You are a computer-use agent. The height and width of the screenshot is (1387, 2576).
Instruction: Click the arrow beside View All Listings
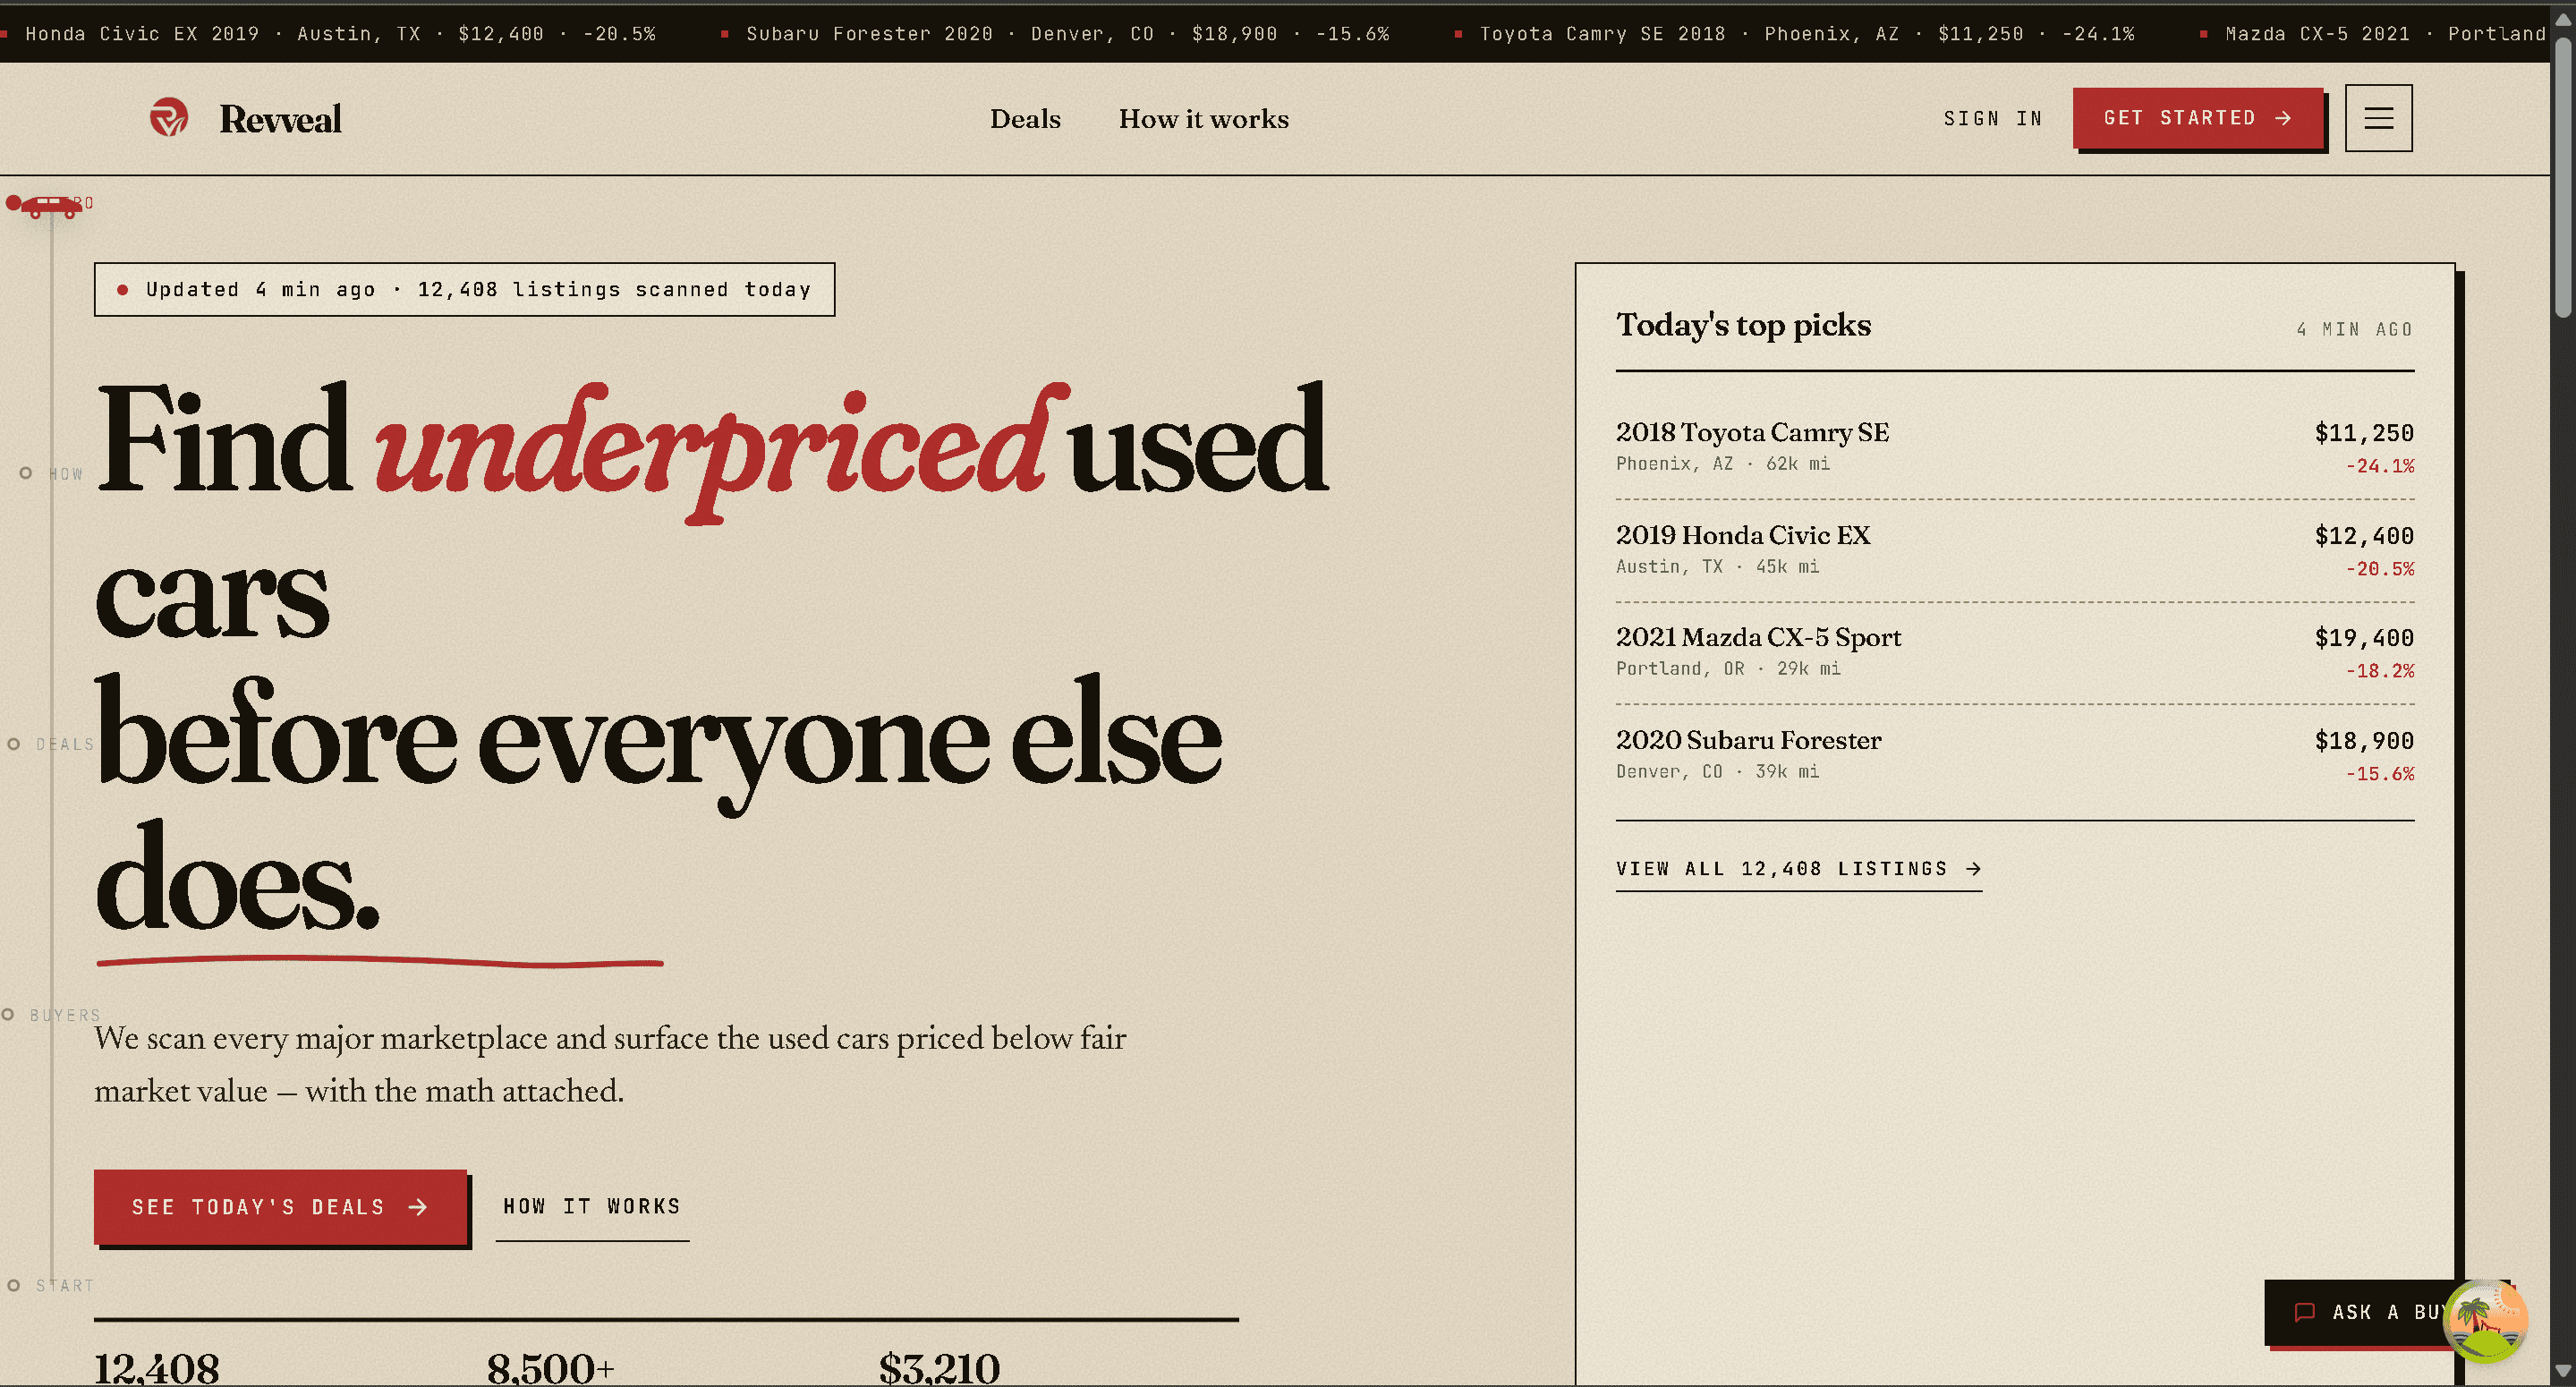click(1972, 868)
